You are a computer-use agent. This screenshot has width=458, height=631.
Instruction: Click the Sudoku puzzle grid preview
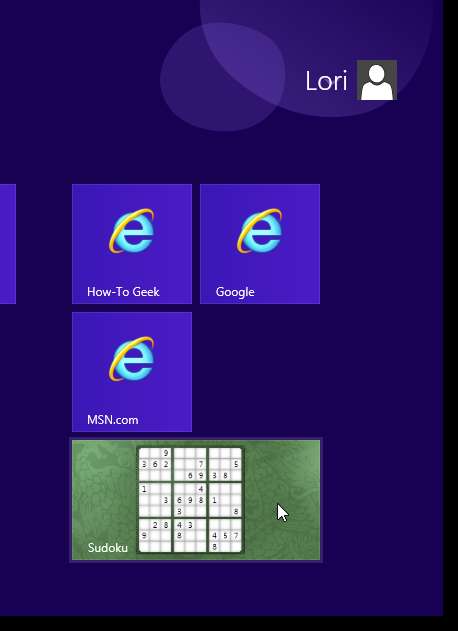190,500
